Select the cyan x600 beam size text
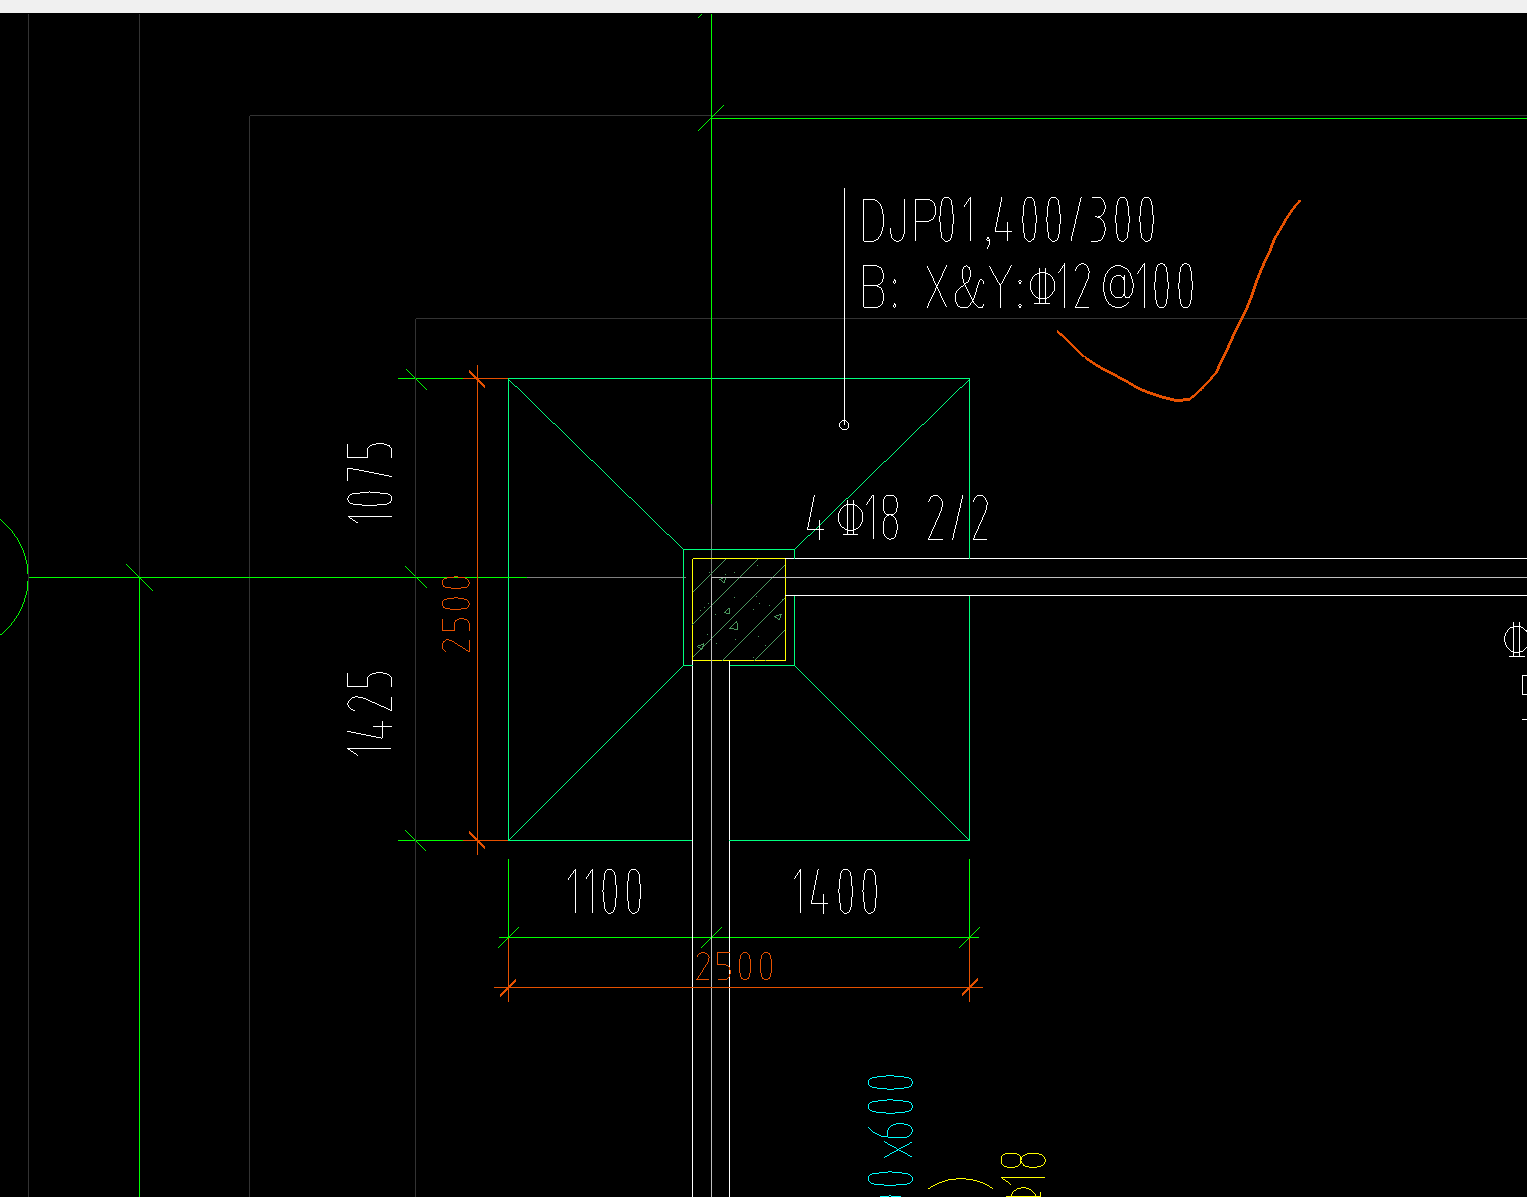Image resolution: width=1527 pixels, height=1197 pixels. pyautogui.click(x=890, y=1135)
